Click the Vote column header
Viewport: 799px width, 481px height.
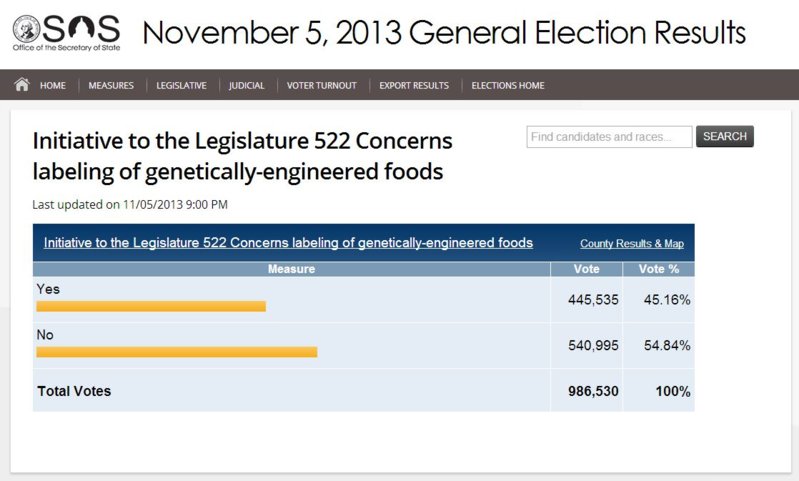tap(586, 269)
